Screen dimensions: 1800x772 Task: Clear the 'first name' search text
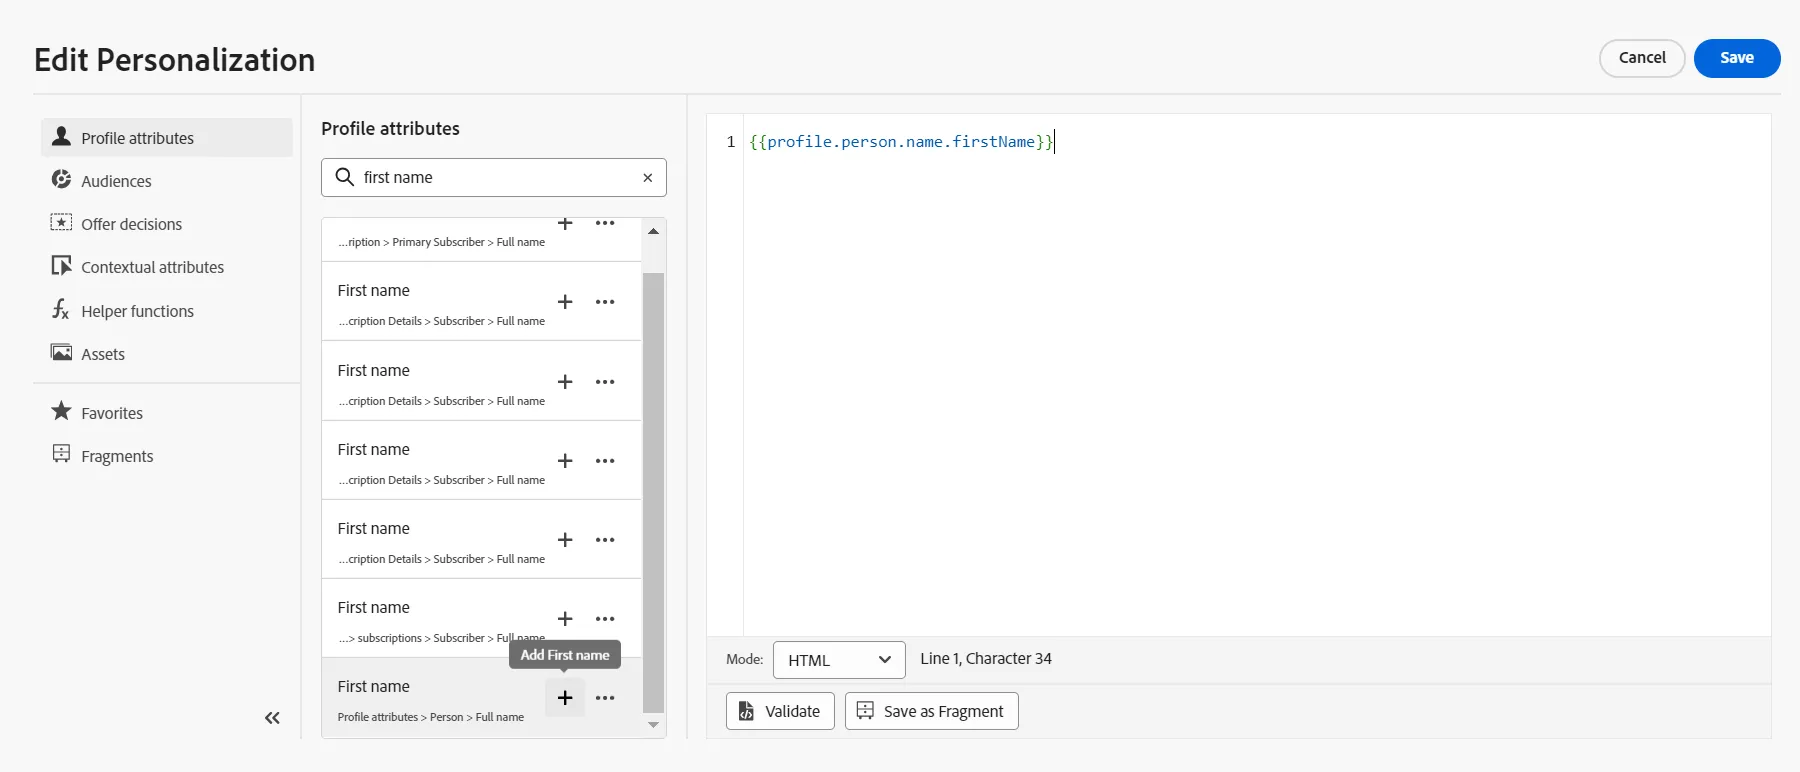click(x=648, y=178)
